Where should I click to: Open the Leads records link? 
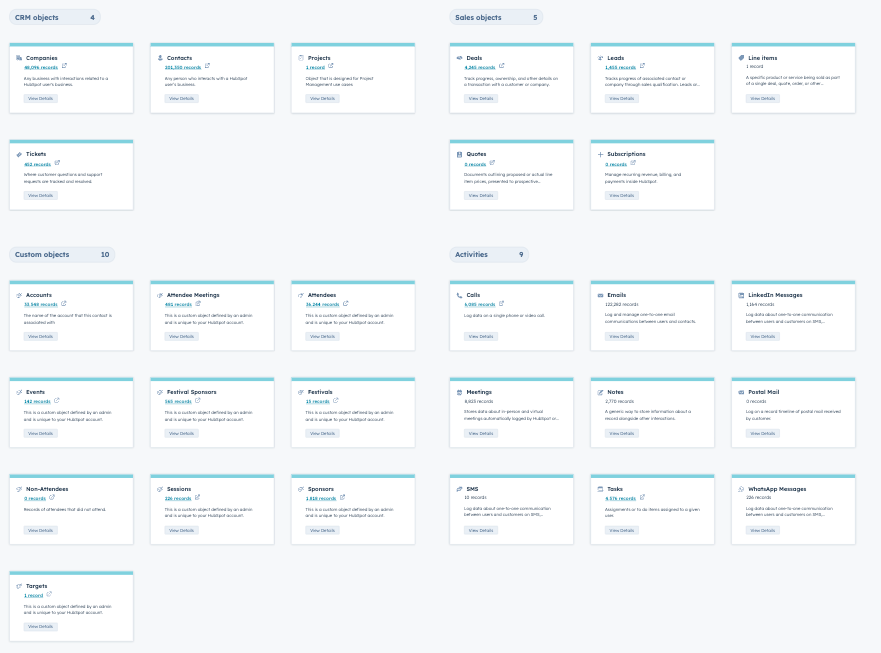pos(620,67)
